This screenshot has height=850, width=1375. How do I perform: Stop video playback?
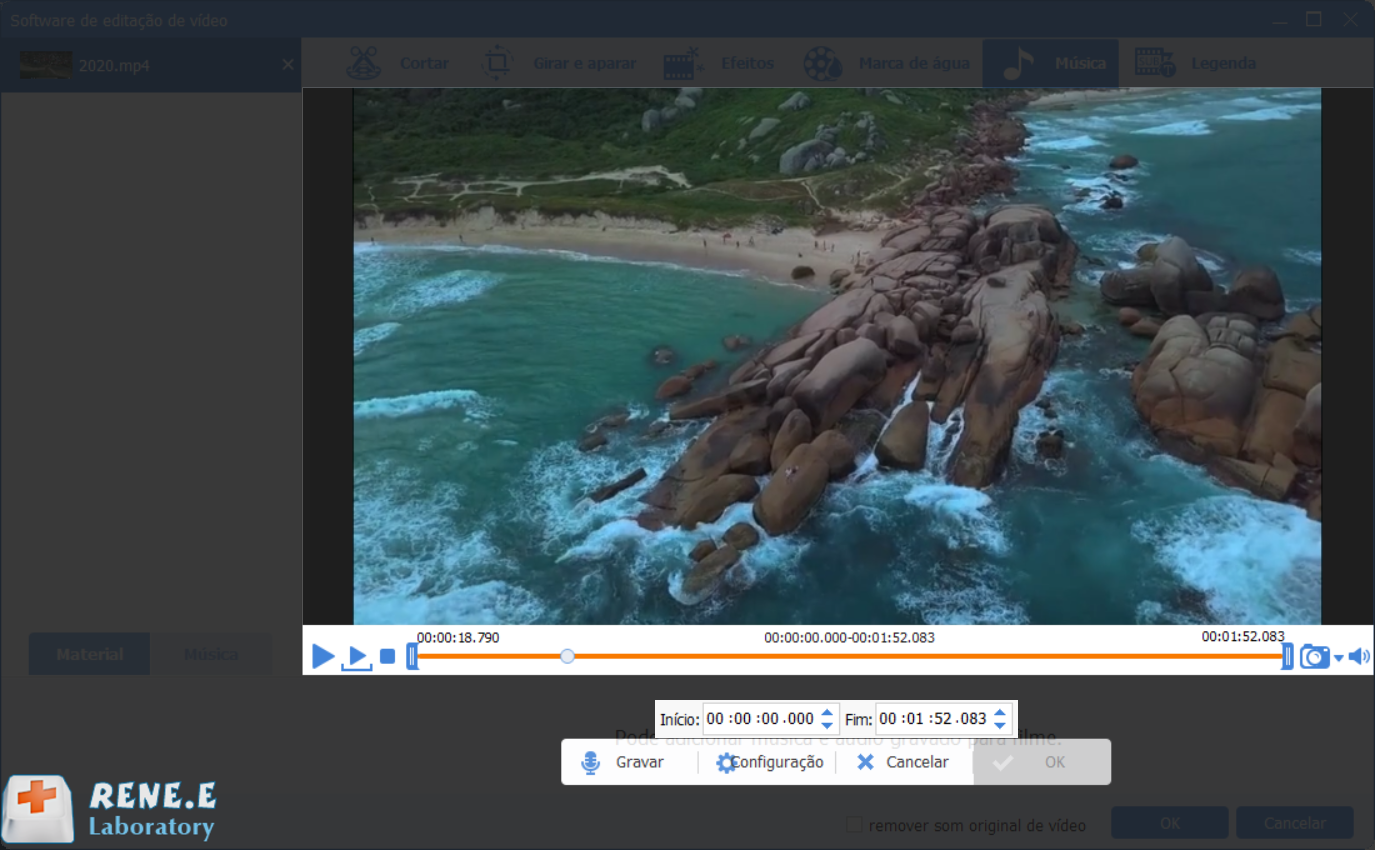point(387,657)
